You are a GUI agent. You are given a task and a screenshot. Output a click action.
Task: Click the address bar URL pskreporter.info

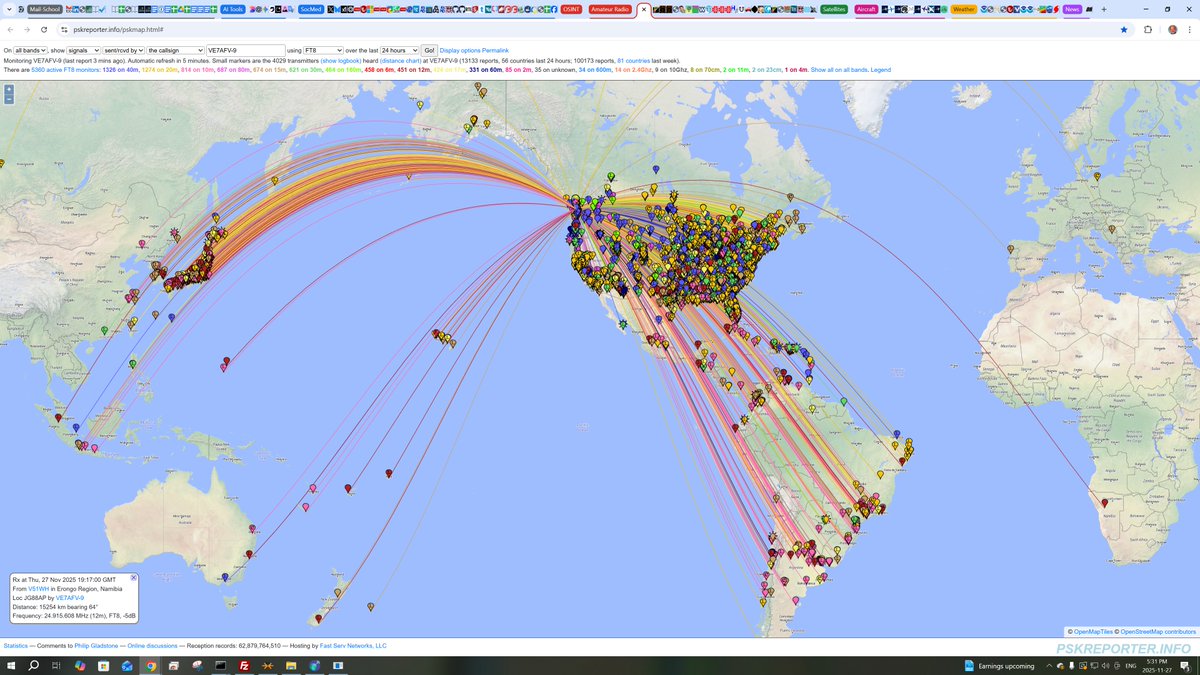[x=118, y=30]
